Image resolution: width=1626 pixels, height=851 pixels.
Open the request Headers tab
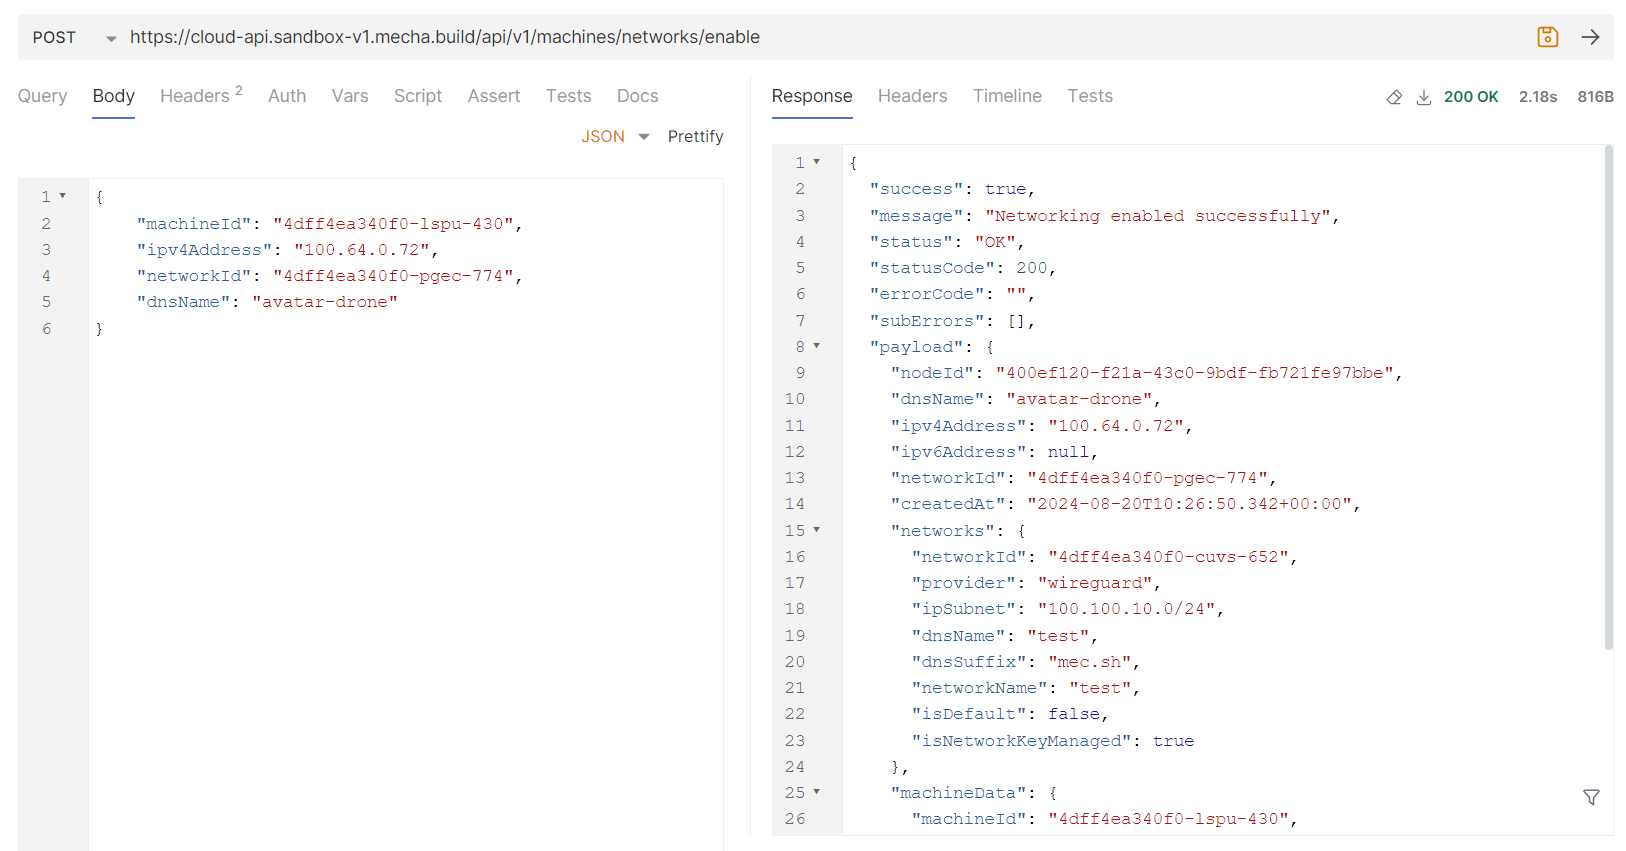coord(201,96)
